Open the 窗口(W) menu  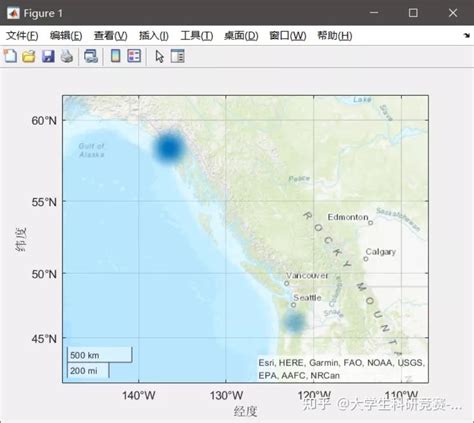click(x=288, y=35)
